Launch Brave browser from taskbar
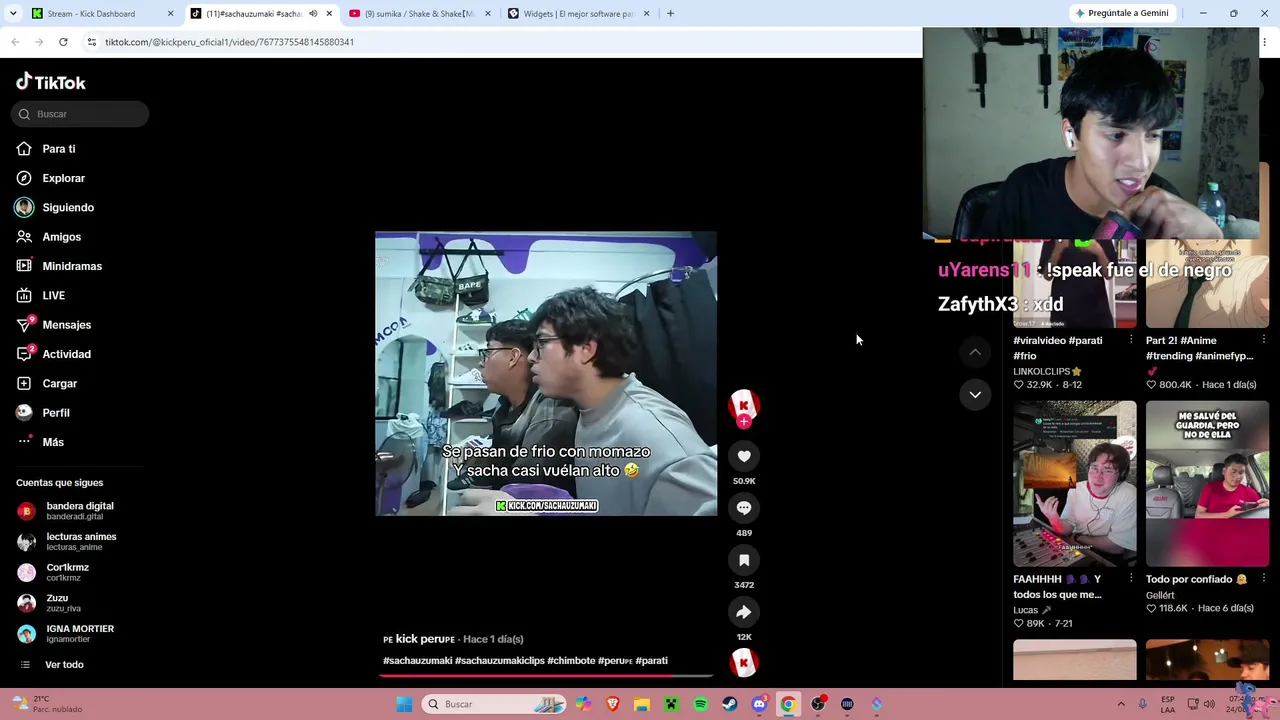 coord(612,704)
